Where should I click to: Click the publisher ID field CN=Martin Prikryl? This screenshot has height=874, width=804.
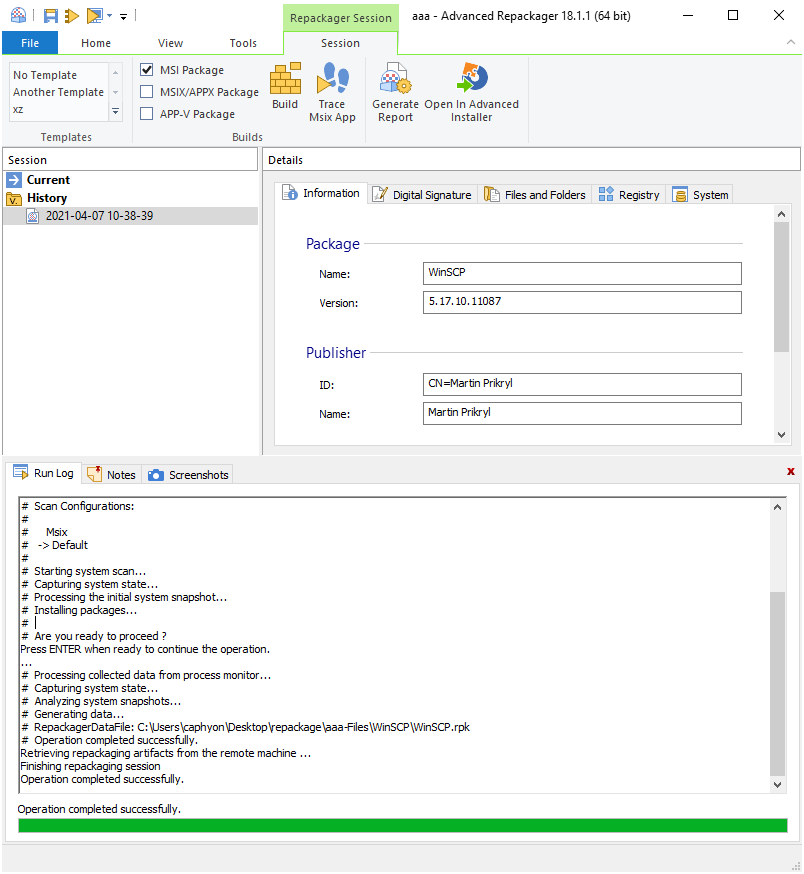tap(582, 384)
